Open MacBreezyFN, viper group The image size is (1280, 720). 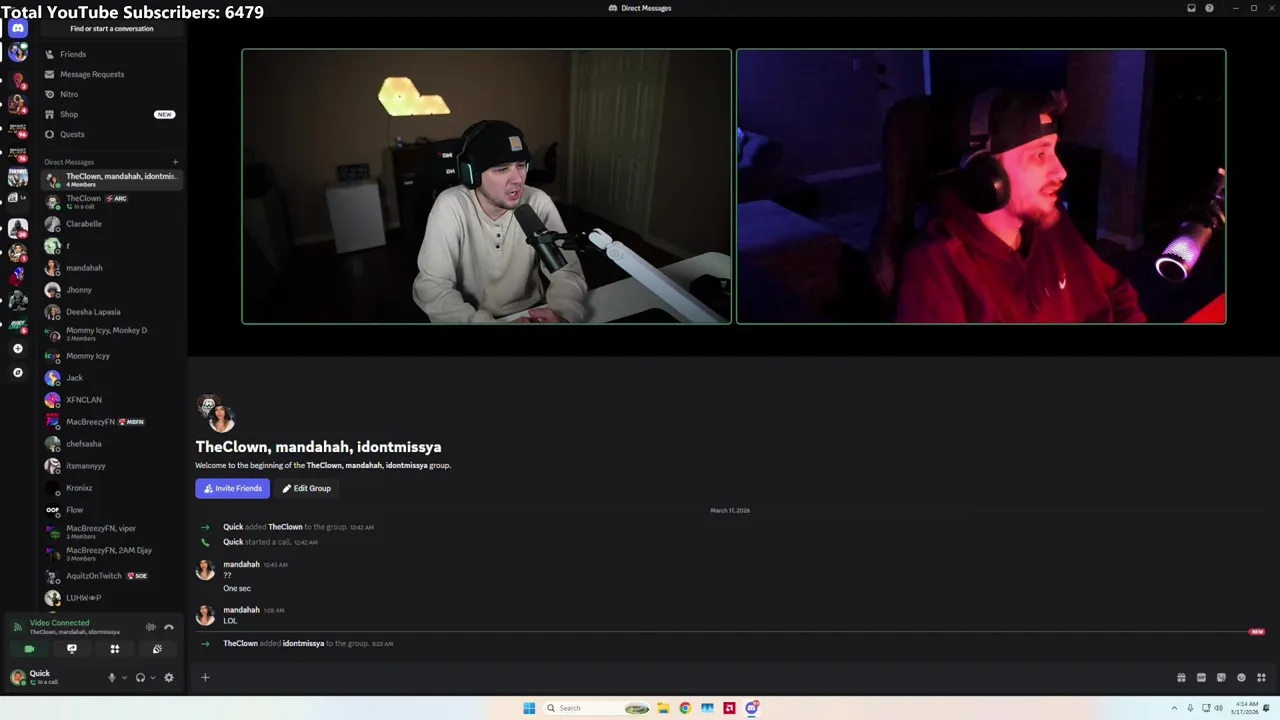point(110,532)
